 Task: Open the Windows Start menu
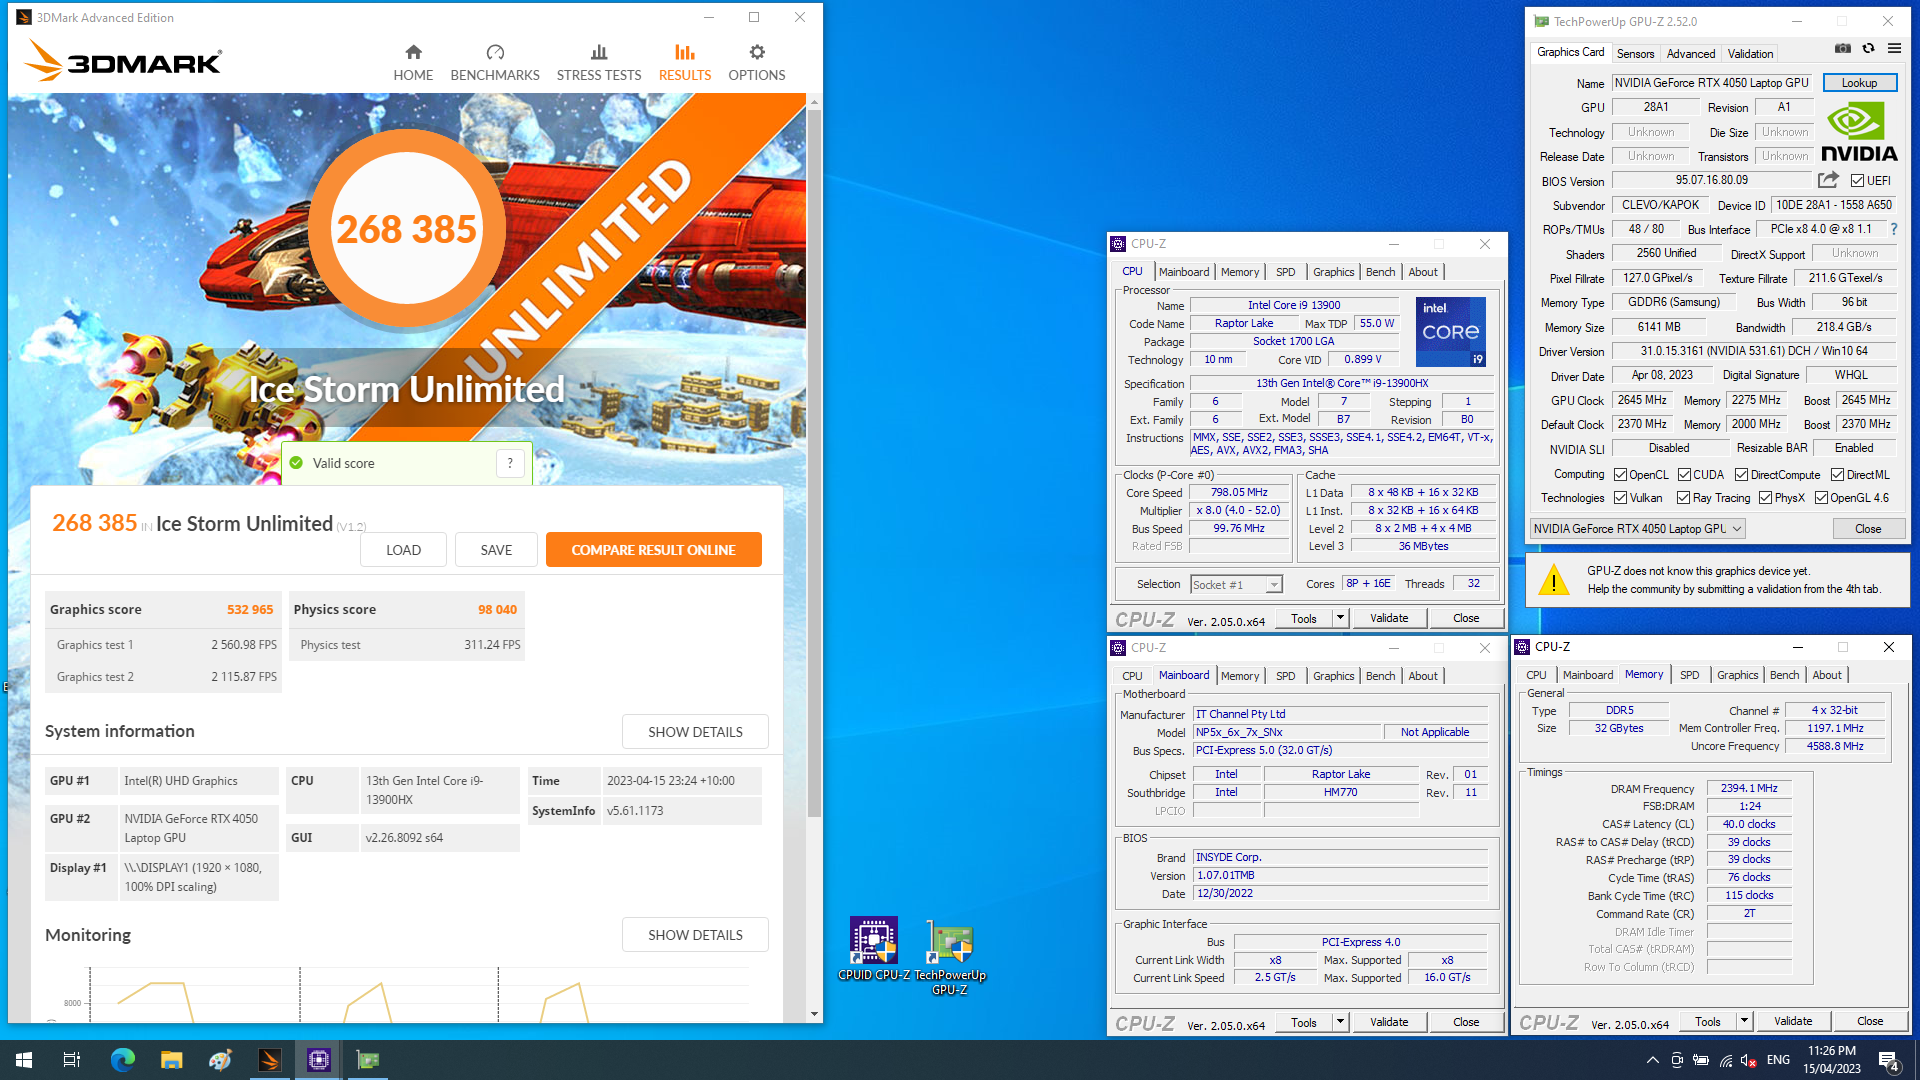click(24, 1060)
